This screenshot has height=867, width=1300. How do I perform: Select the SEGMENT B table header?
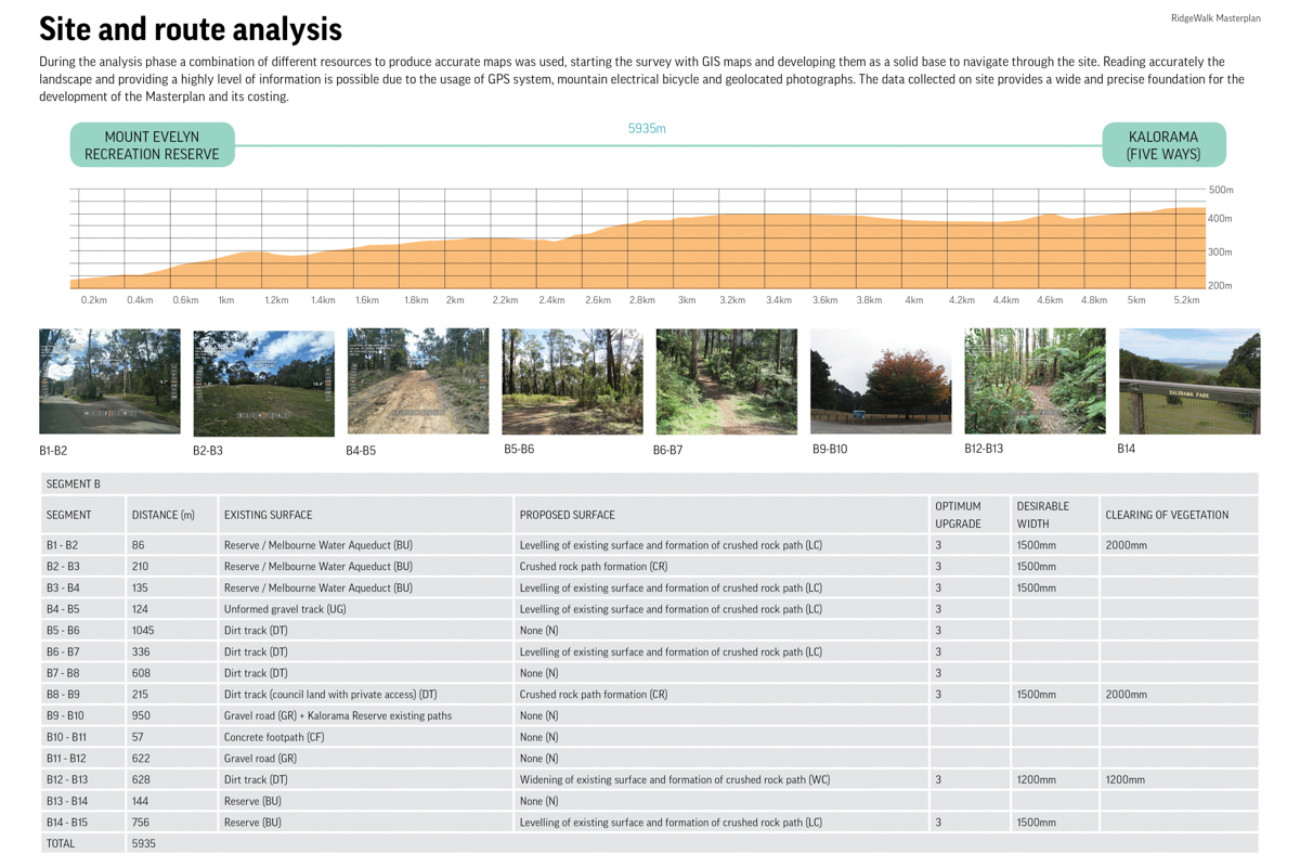point(77,482)
